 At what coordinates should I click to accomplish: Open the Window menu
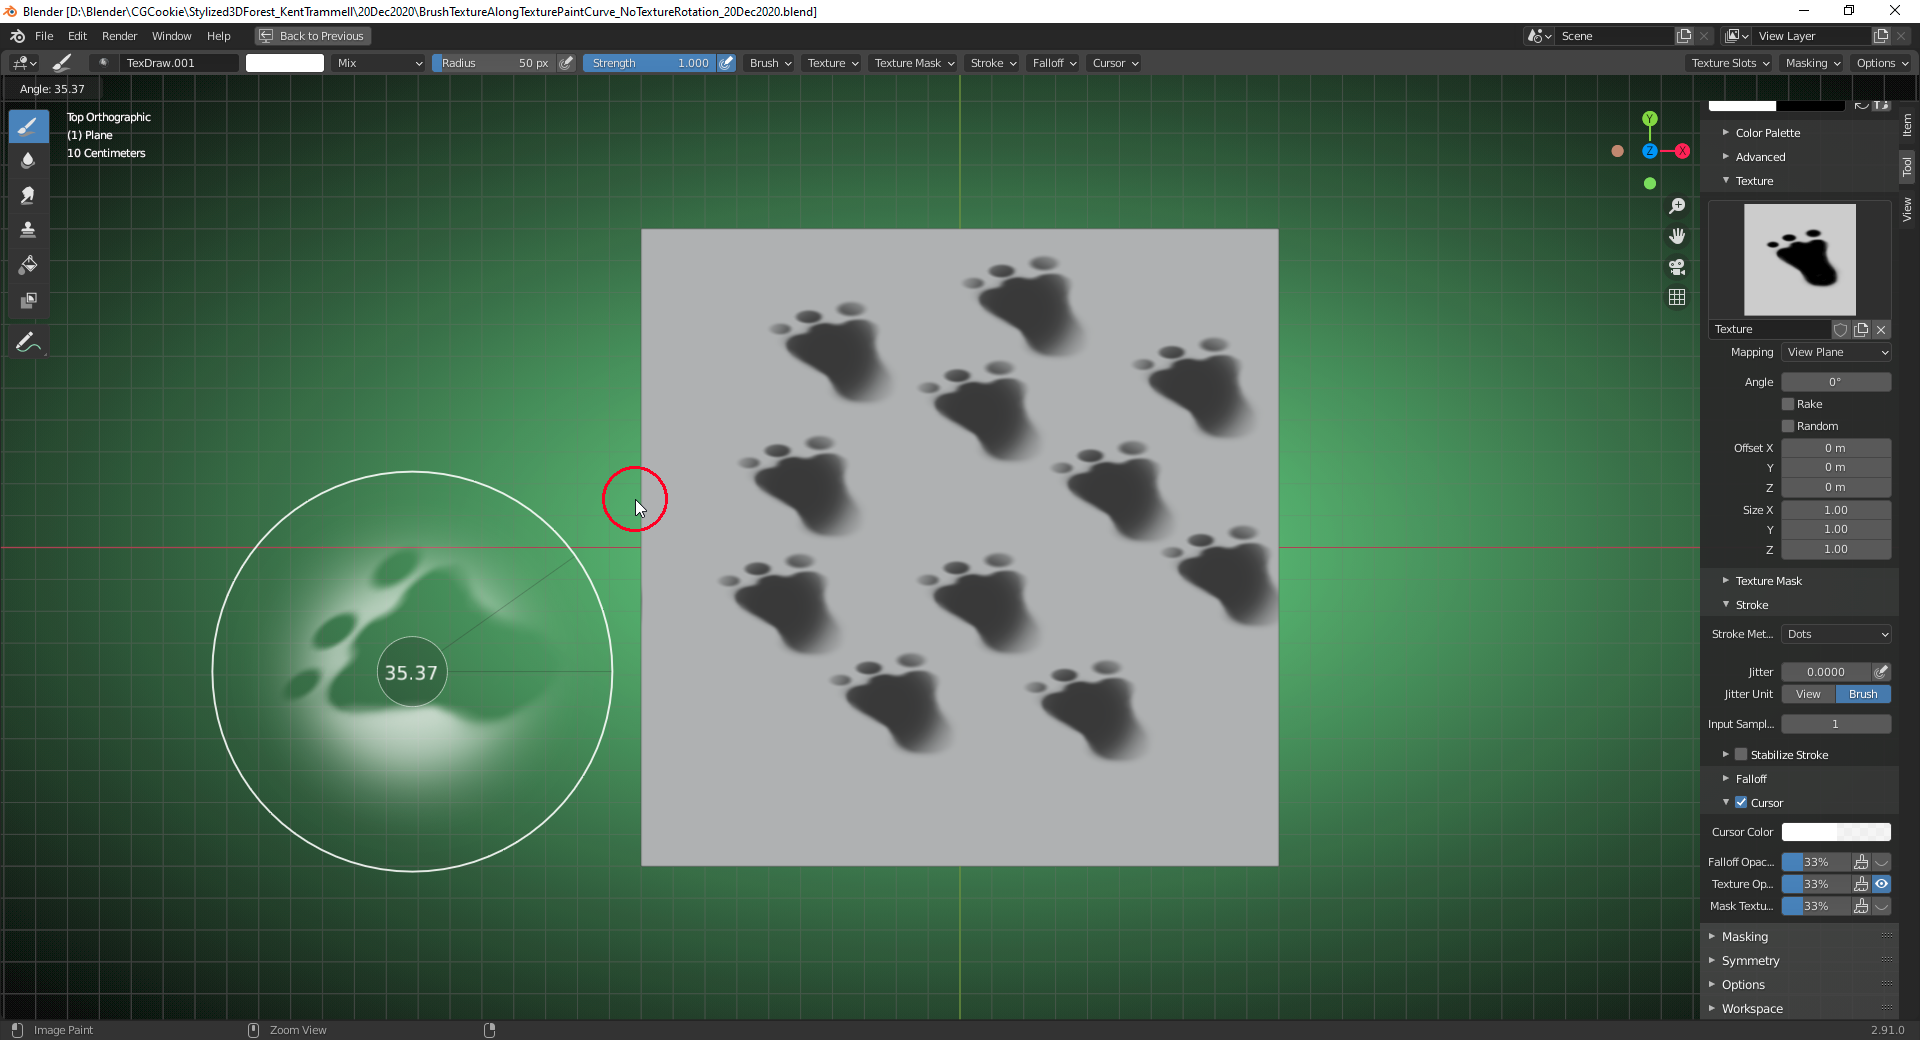(171, 36)
